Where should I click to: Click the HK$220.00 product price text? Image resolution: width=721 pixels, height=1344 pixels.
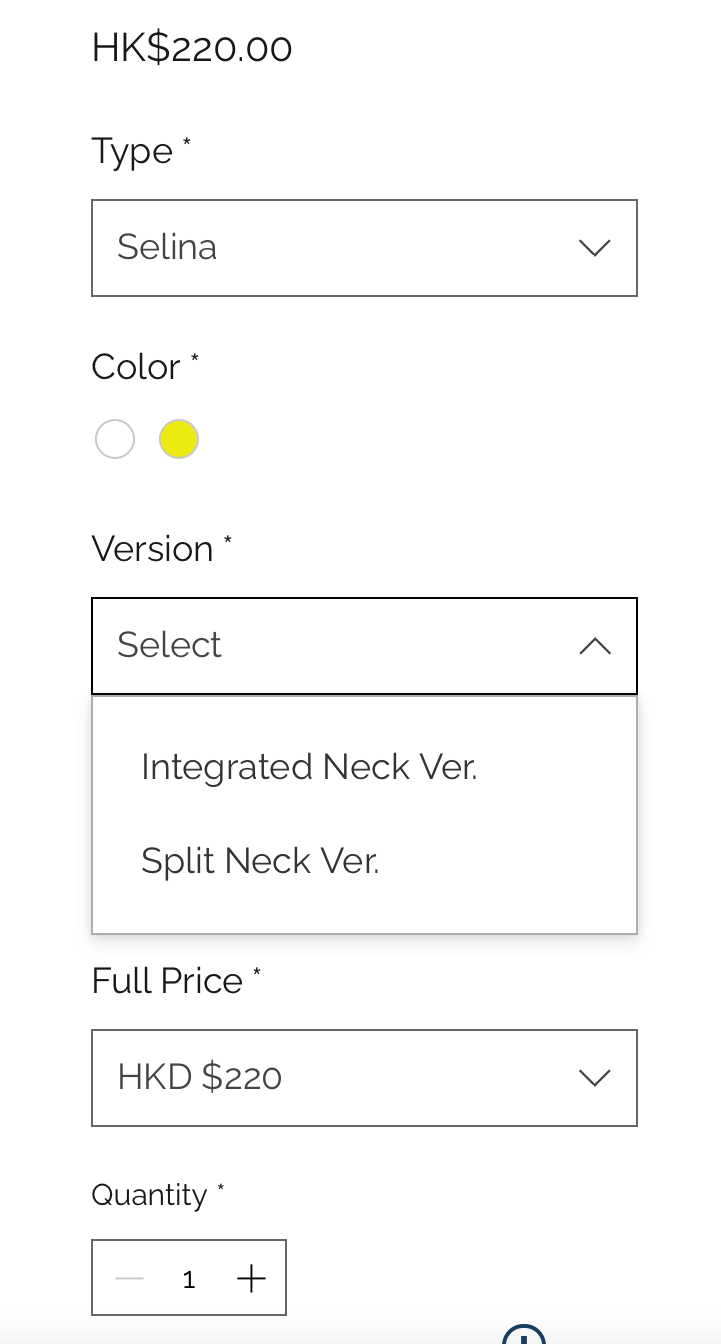192,48
